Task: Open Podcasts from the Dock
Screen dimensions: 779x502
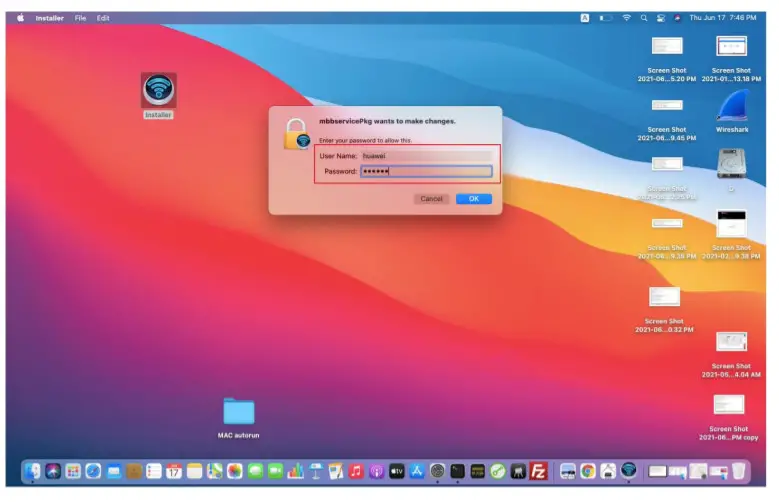Action: click(x=377, y=471)
